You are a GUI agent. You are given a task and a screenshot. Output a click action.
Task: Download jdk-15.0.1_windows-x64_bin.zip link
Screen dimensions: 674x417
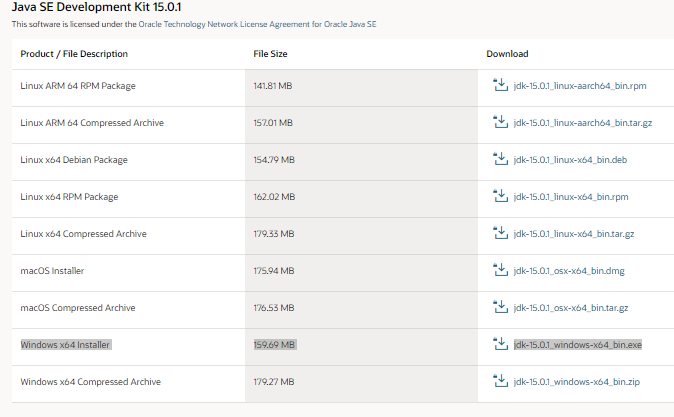click(x=577, y=382)
